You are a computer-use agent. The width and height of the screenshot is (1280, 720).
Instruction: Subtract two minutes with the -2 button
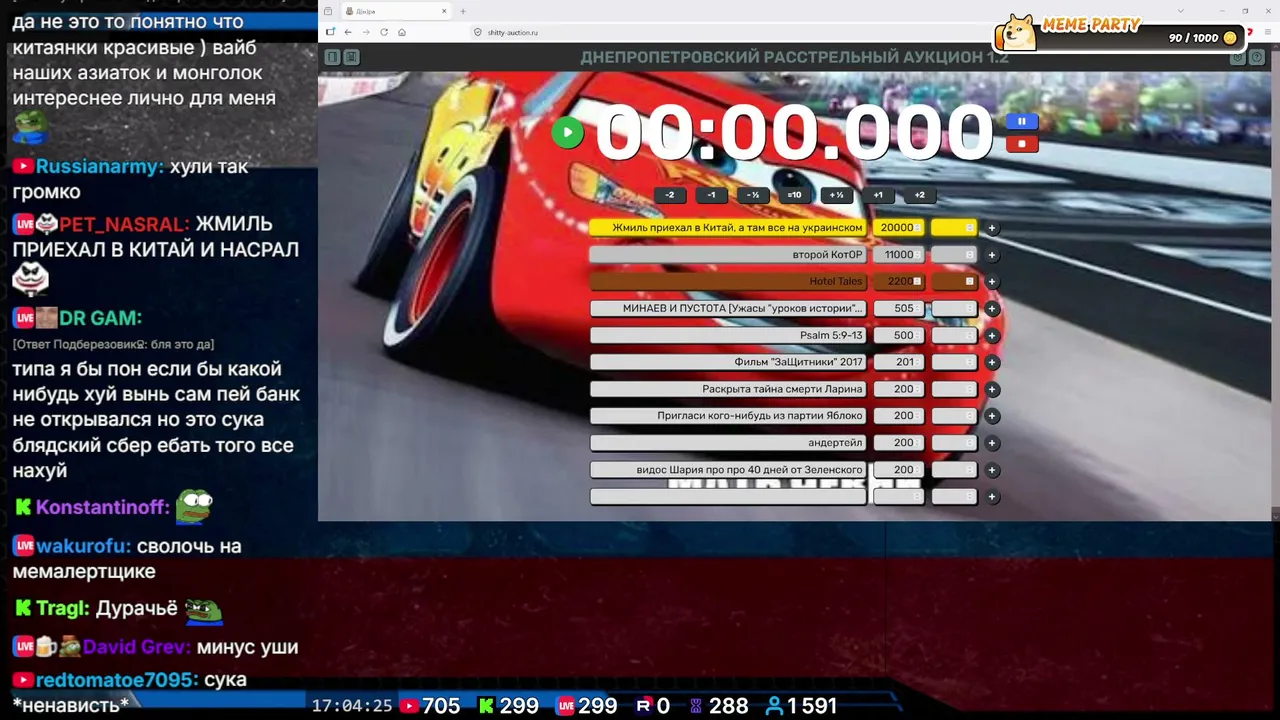tap(670, 195)
